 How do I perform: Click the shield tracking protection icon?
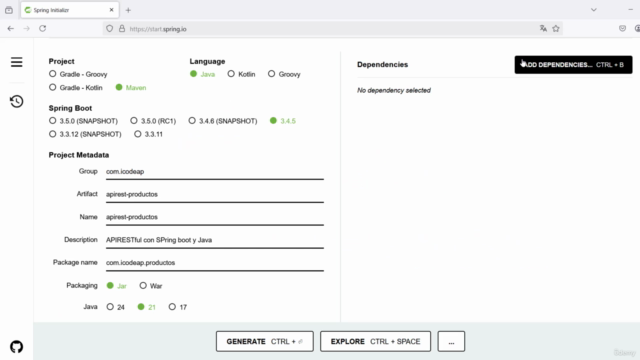(x=109, y=29)
